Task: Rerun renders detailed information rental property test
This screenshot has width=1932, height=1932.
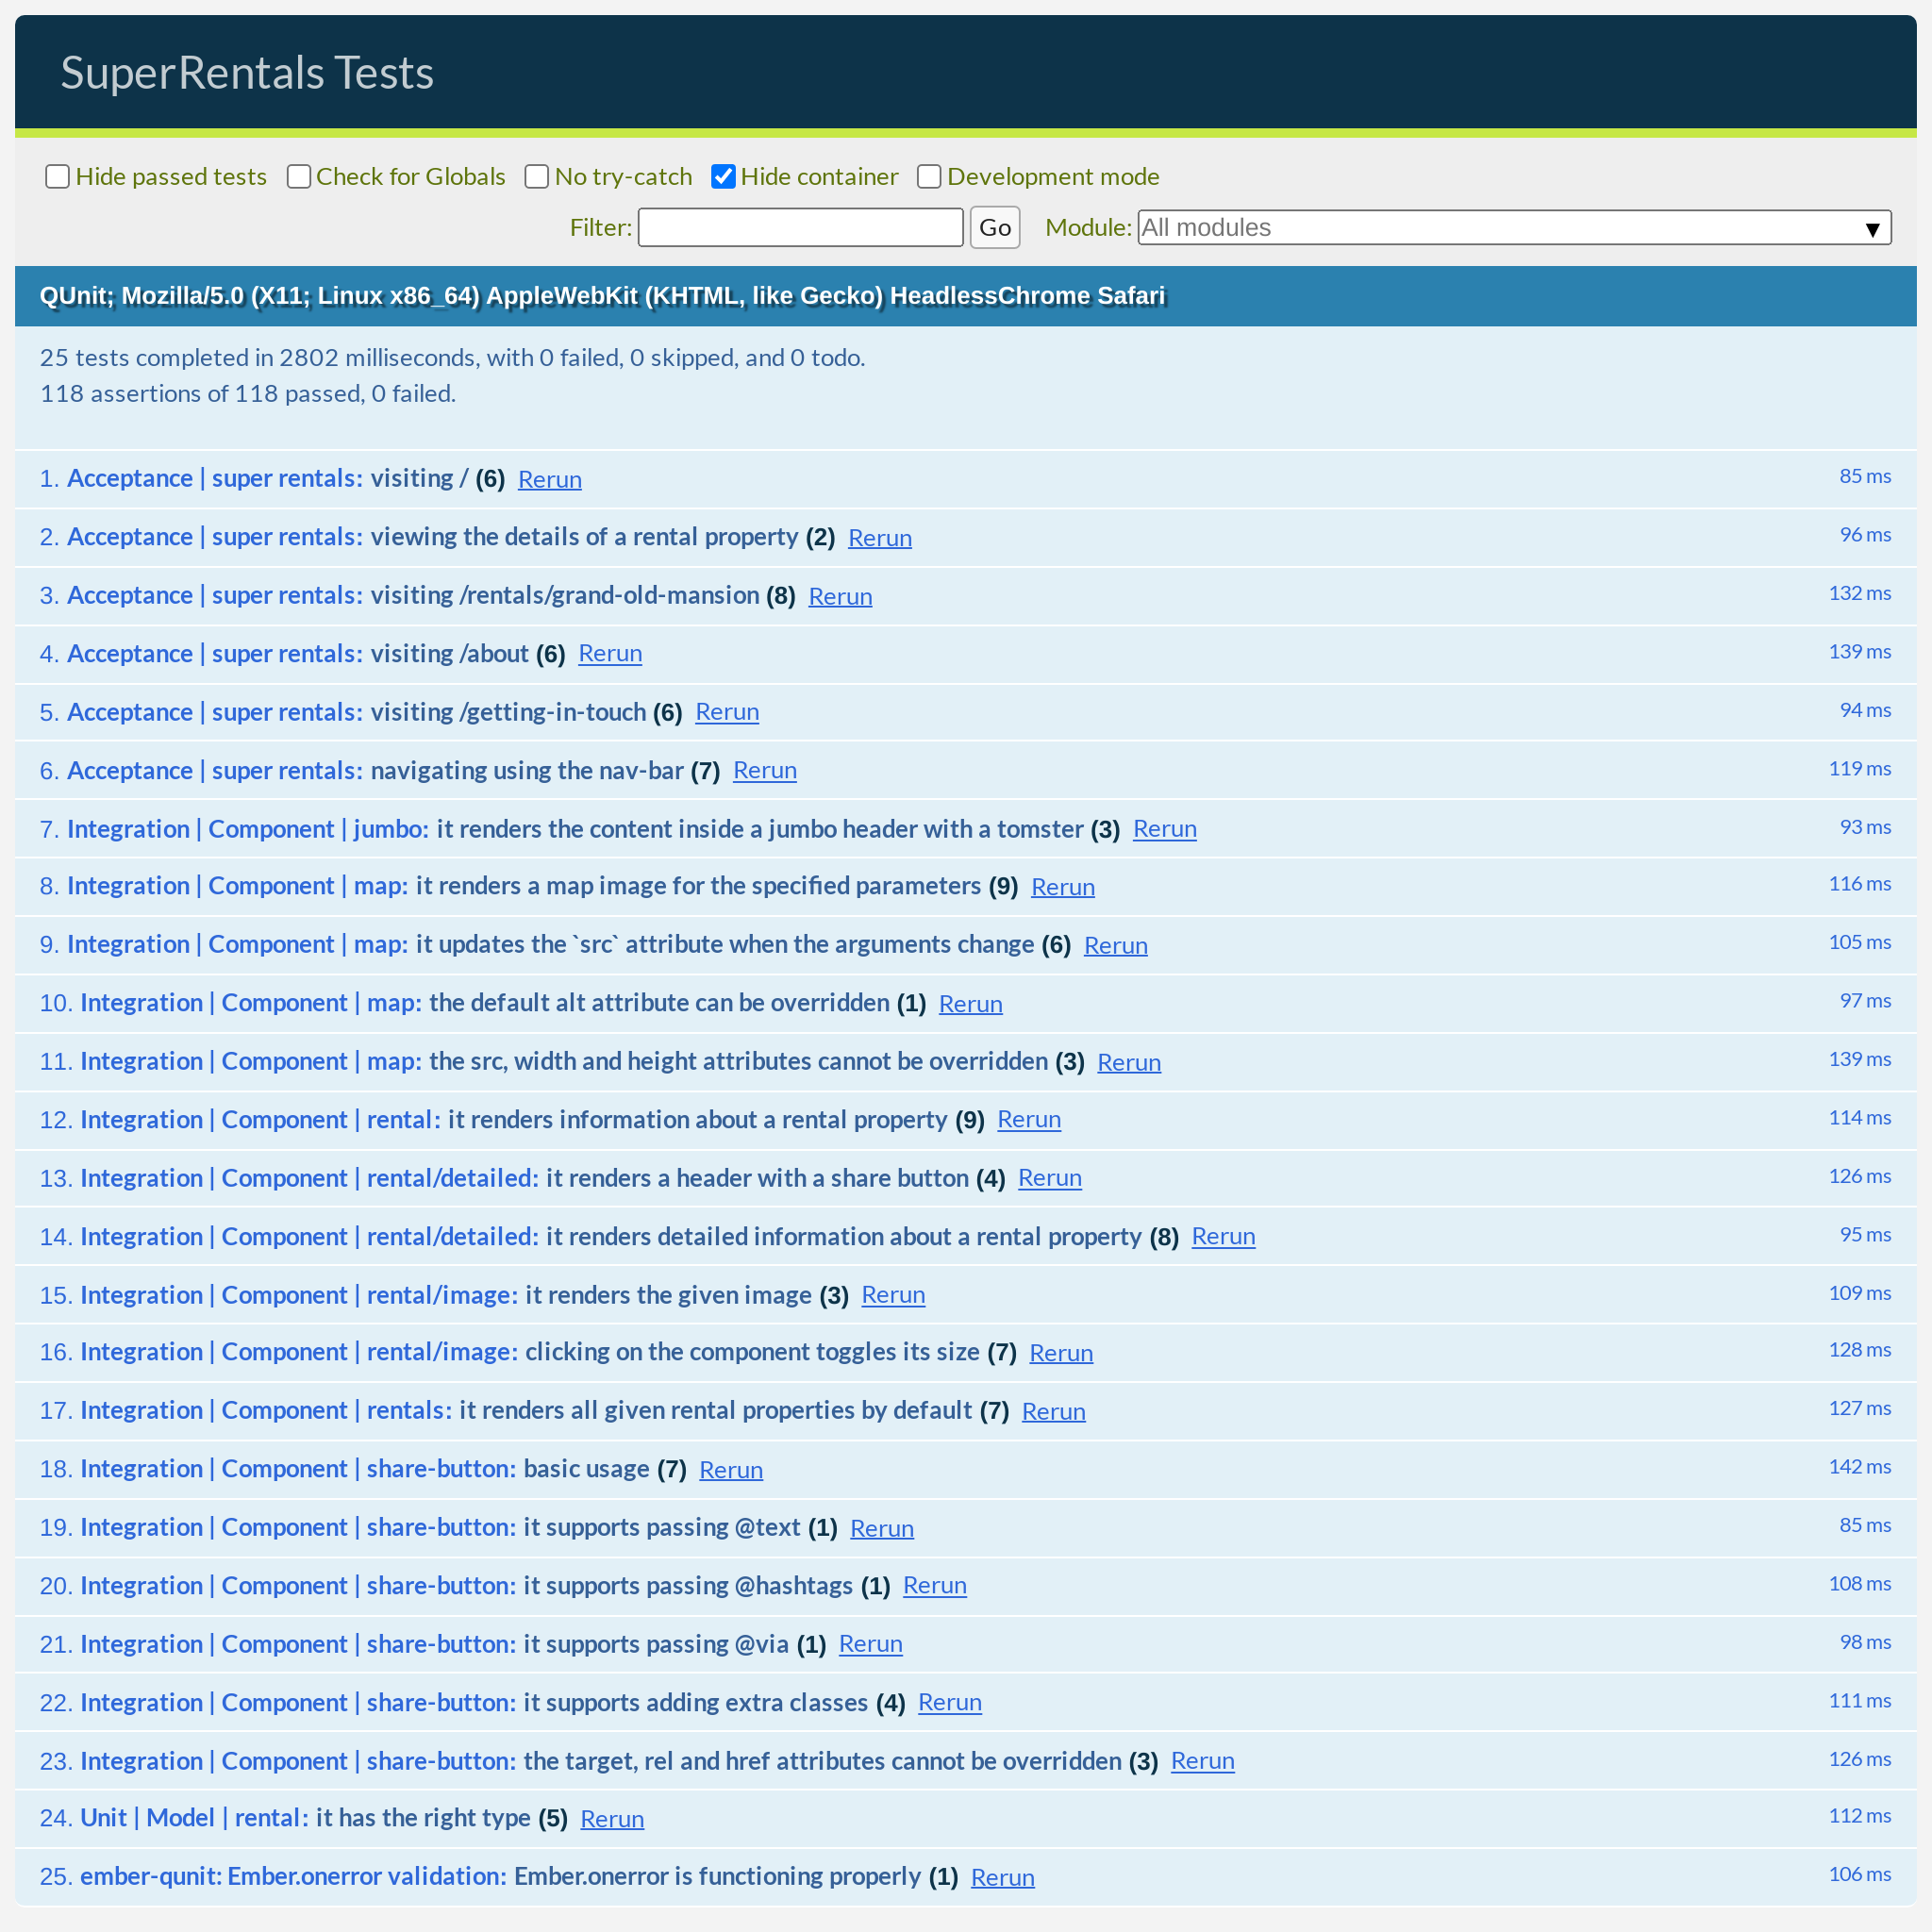Action: (1223, 1237)
